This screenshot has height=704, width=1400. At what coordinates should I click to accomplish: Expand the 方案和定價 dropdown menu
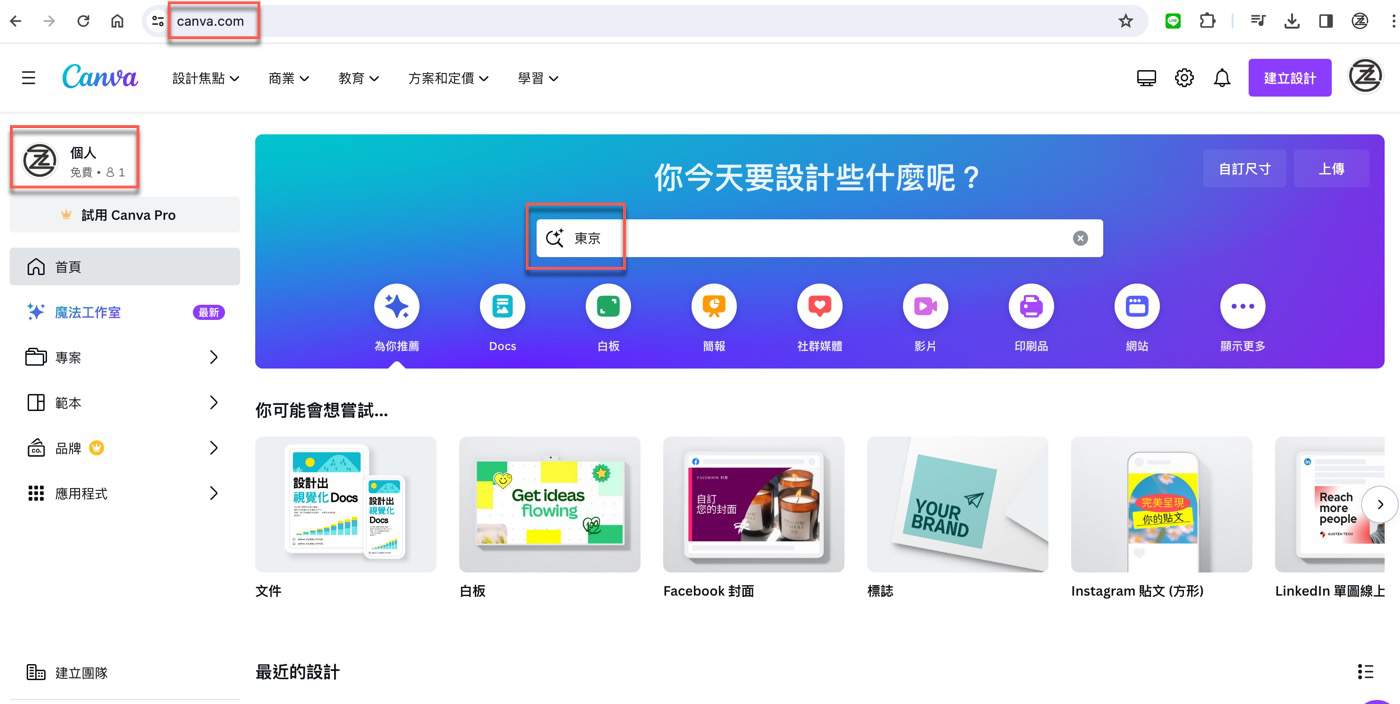click(x=449, y=78)
